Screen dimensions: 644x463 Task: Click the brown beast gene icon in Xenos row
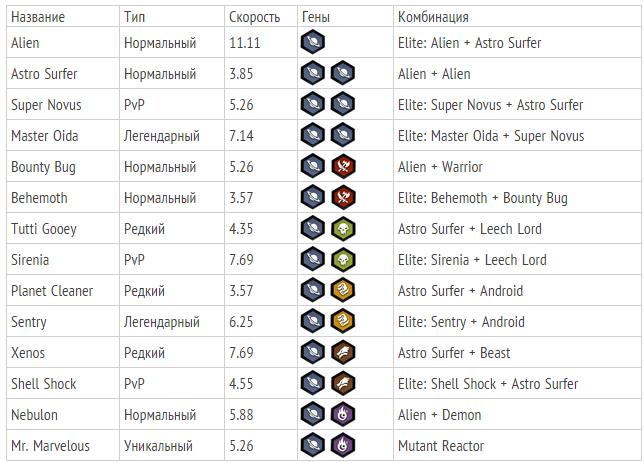pyautogui.click(x=343, y=352)
